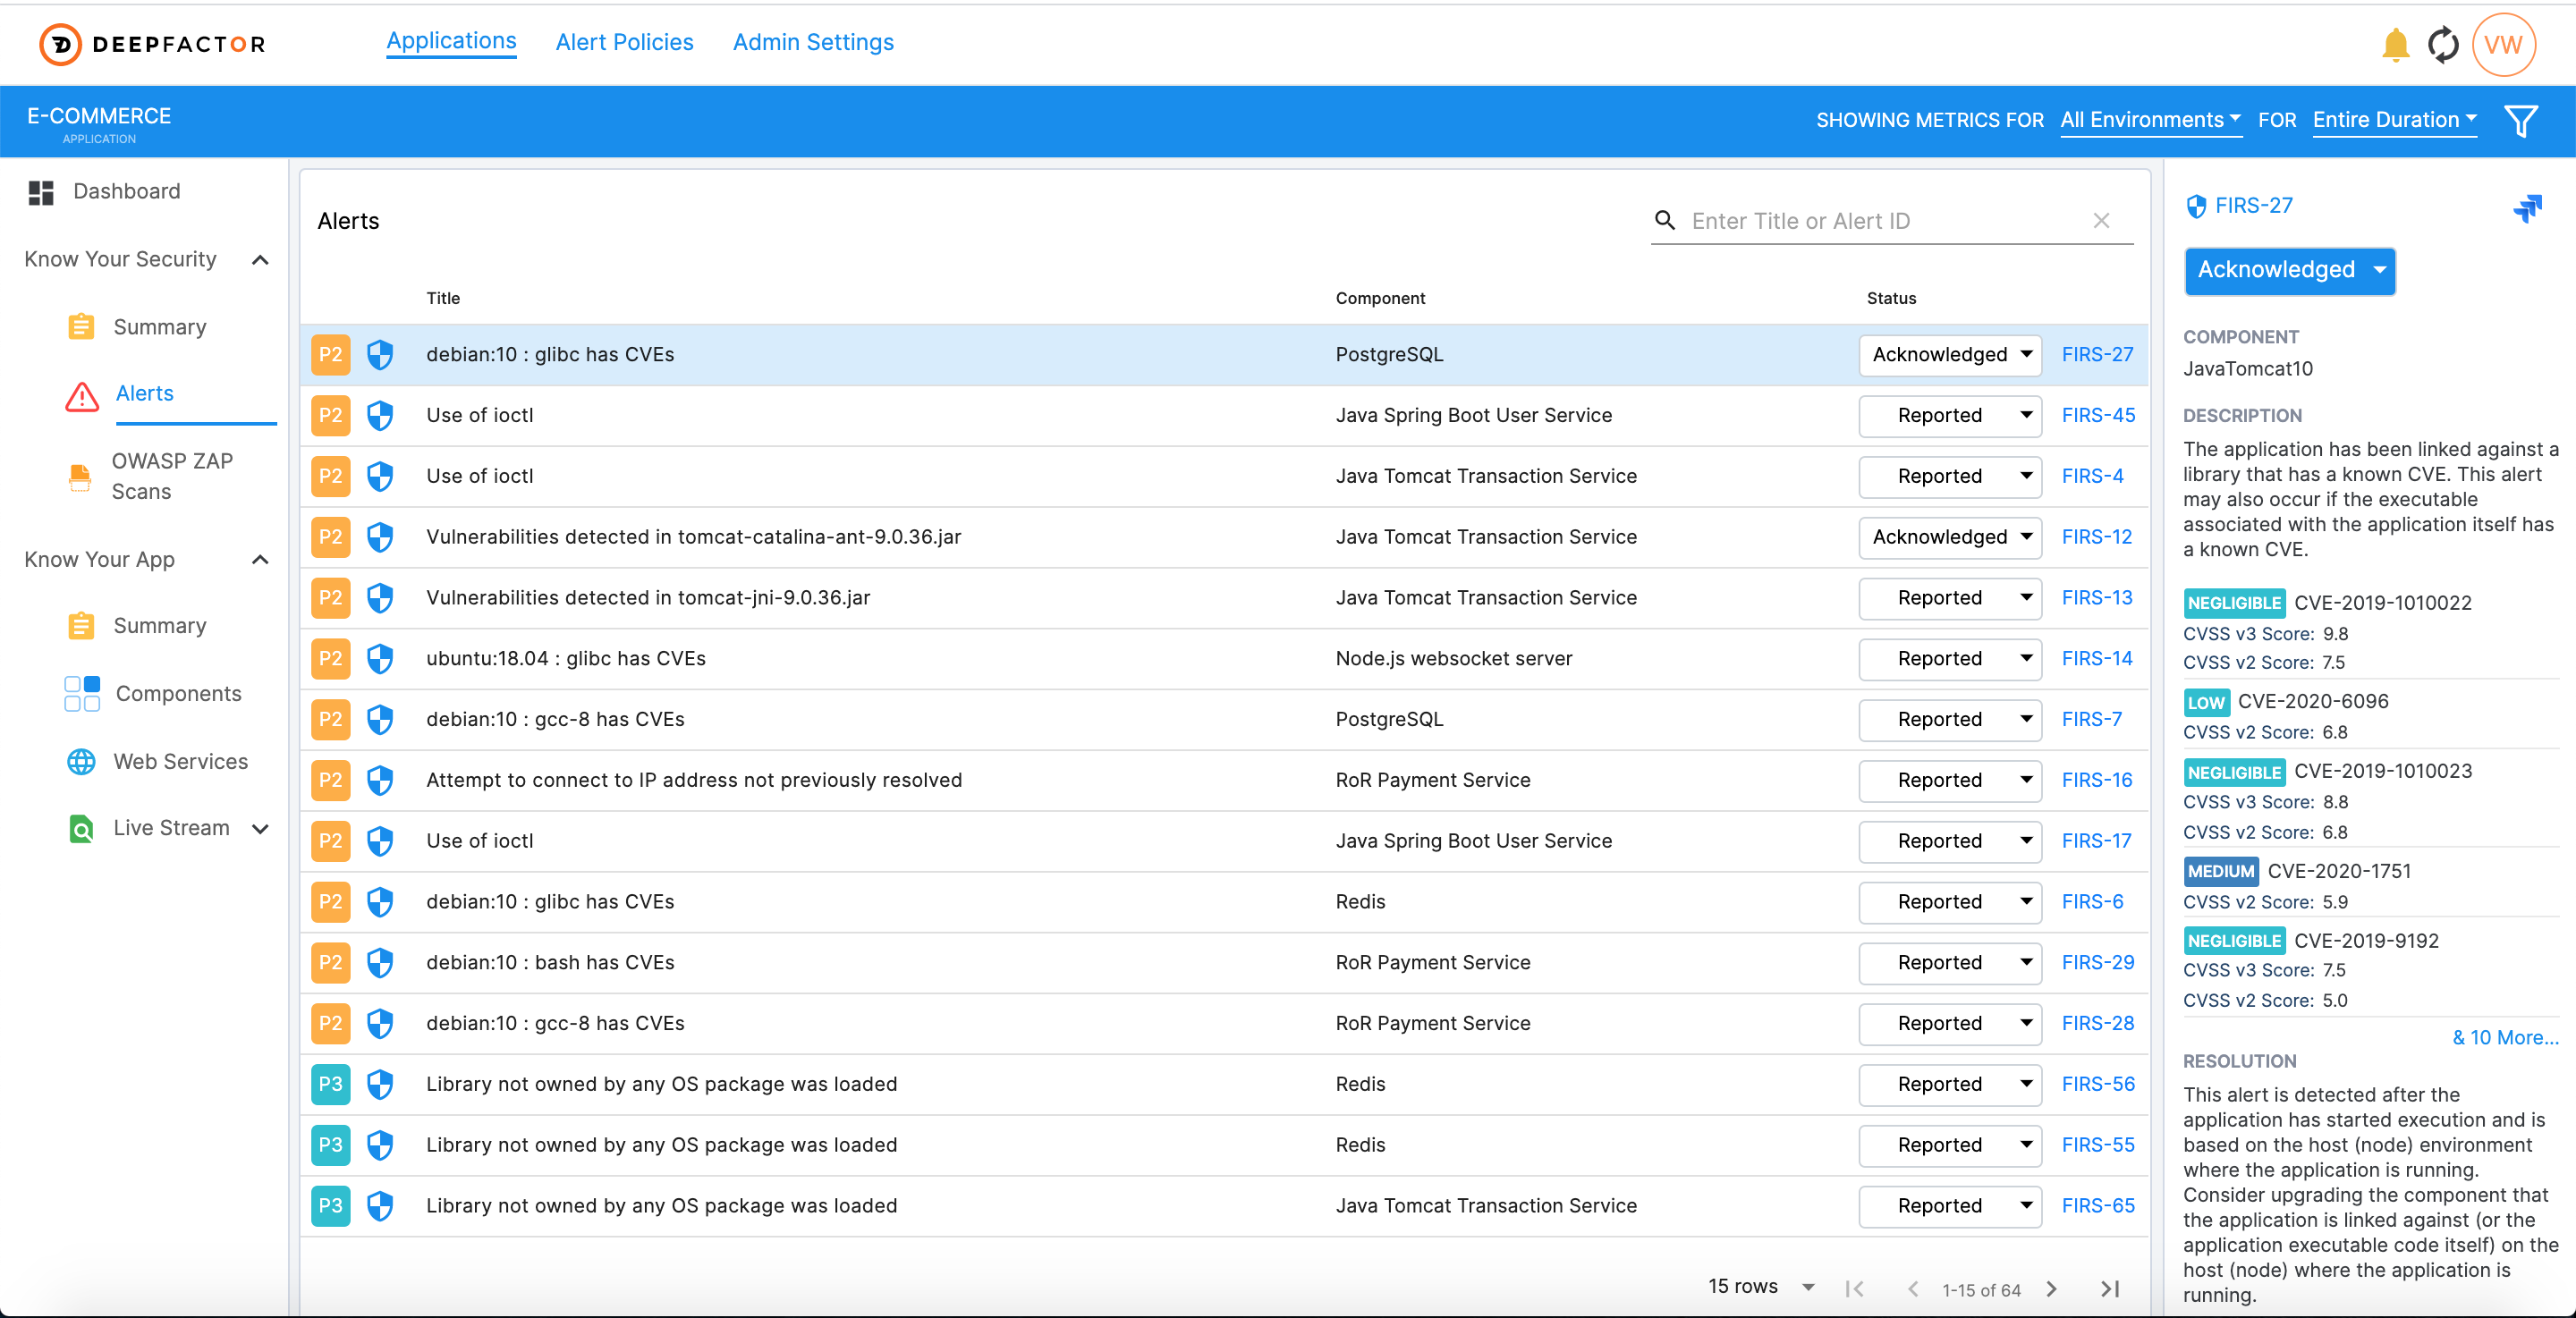Image resolution: width=2576 pixels, height=1318 pixels.
Task: Click the E-COMMERCE application title
Action: pos(99,116)
